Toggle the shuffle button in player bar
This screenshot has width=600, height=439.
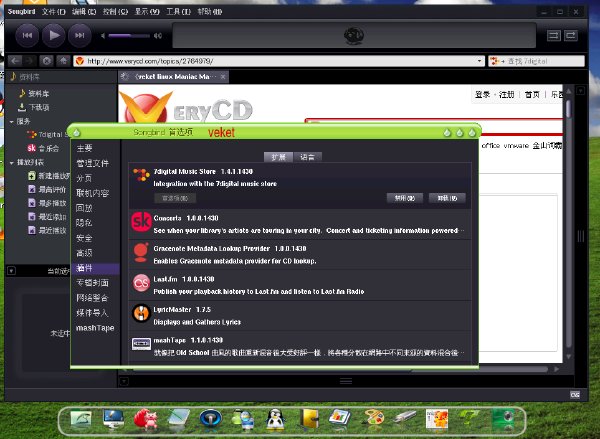pyautogui.click(x=553, y=36)
